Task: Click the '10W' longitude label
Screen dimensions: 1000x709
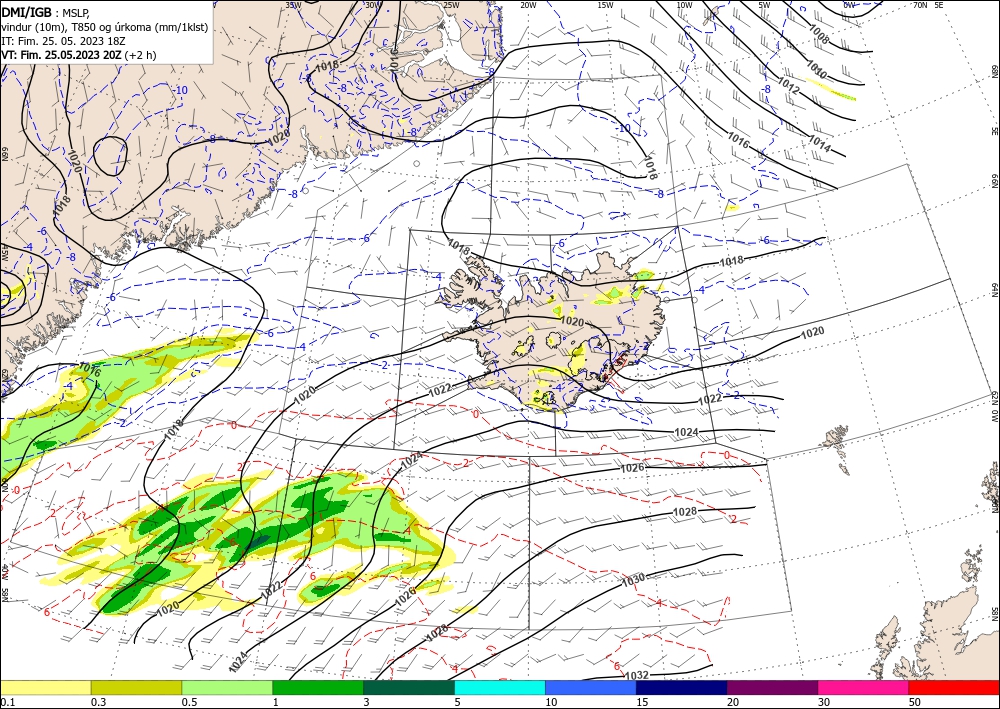Action: click(684, 5)
